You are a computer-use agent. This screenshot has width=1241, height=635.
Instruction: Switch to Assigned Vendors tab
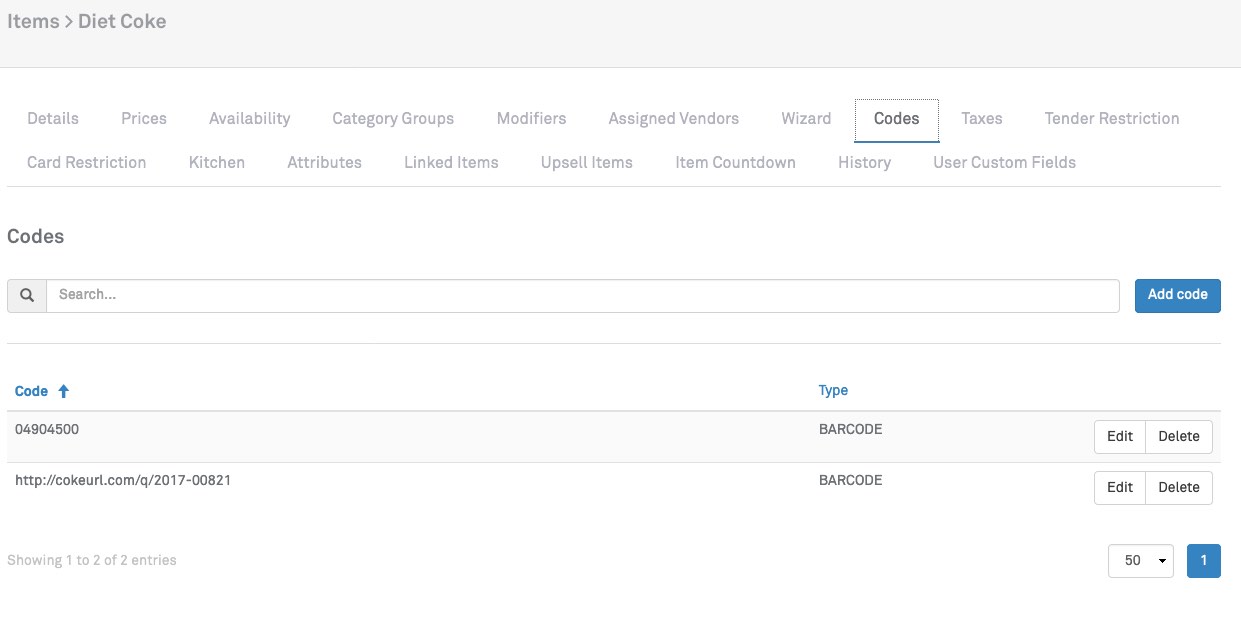(673, 119)
